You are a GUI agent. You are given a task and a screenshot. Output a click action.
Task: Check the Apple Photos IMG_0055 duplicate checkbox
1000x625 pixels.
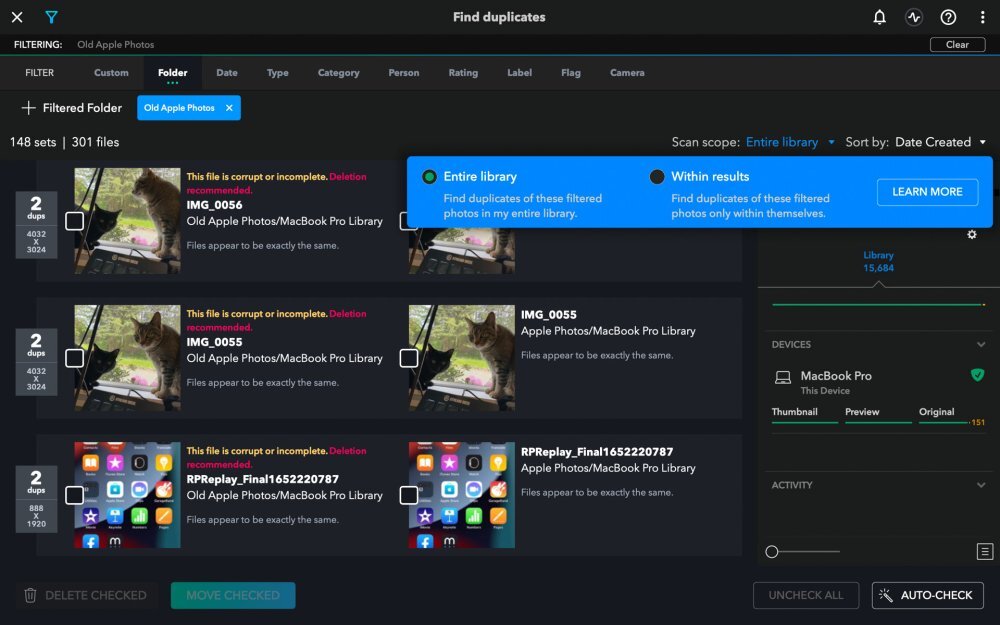pos(409,358)
